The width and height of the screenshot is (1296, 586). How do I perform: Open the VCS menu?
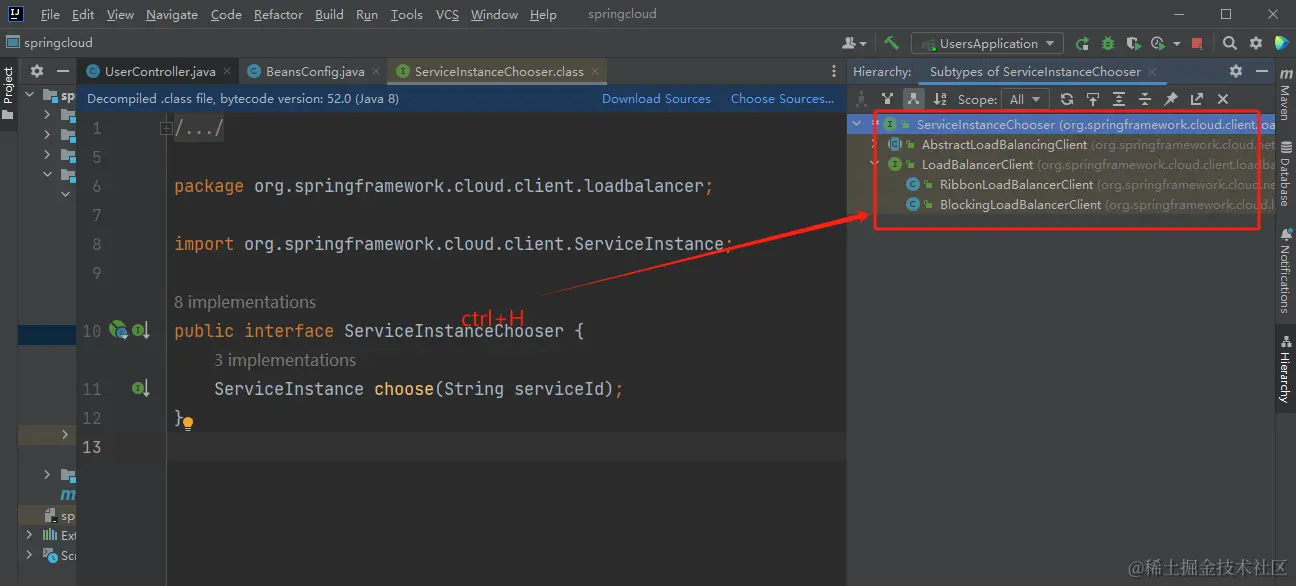[x=447, y=15]
